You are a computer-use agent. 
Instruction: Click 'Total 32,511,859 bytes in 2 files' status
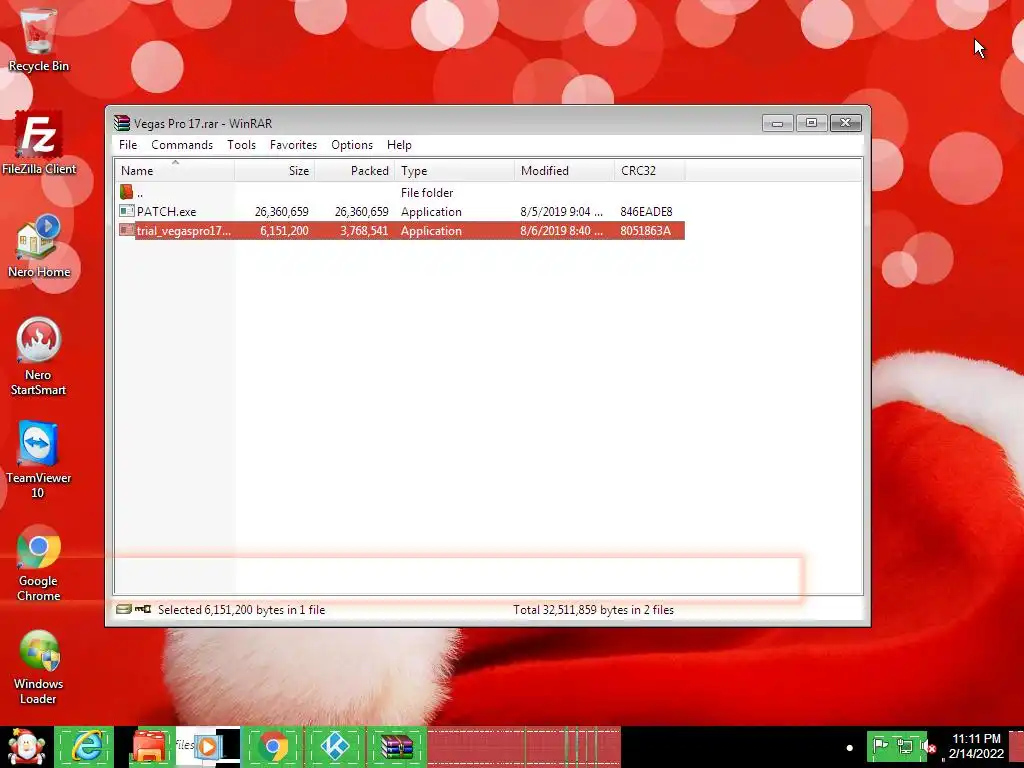[x=593, y=609]
